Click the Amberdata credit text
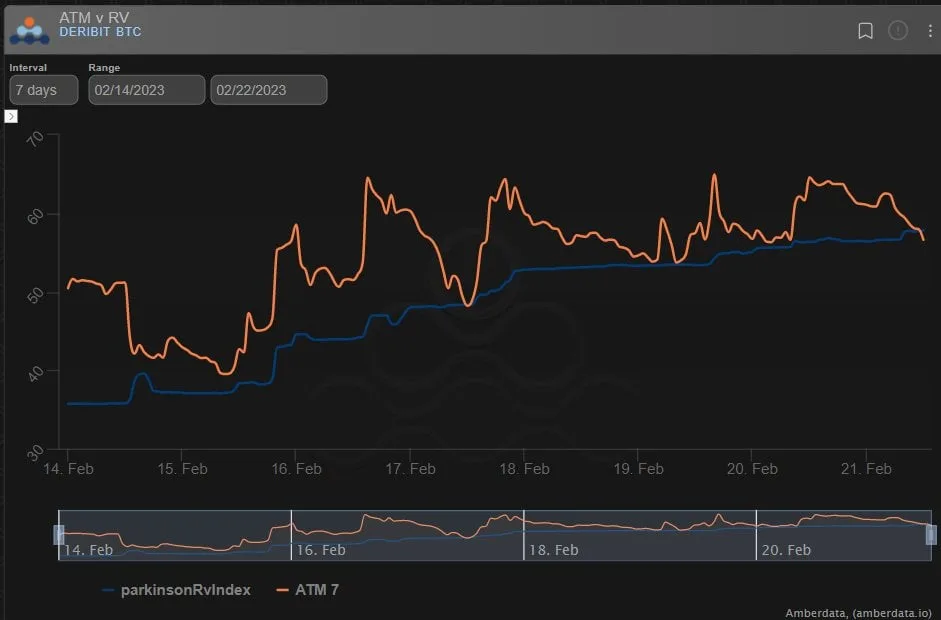Viewport: 941px width, 620px height. coord(859,613)
